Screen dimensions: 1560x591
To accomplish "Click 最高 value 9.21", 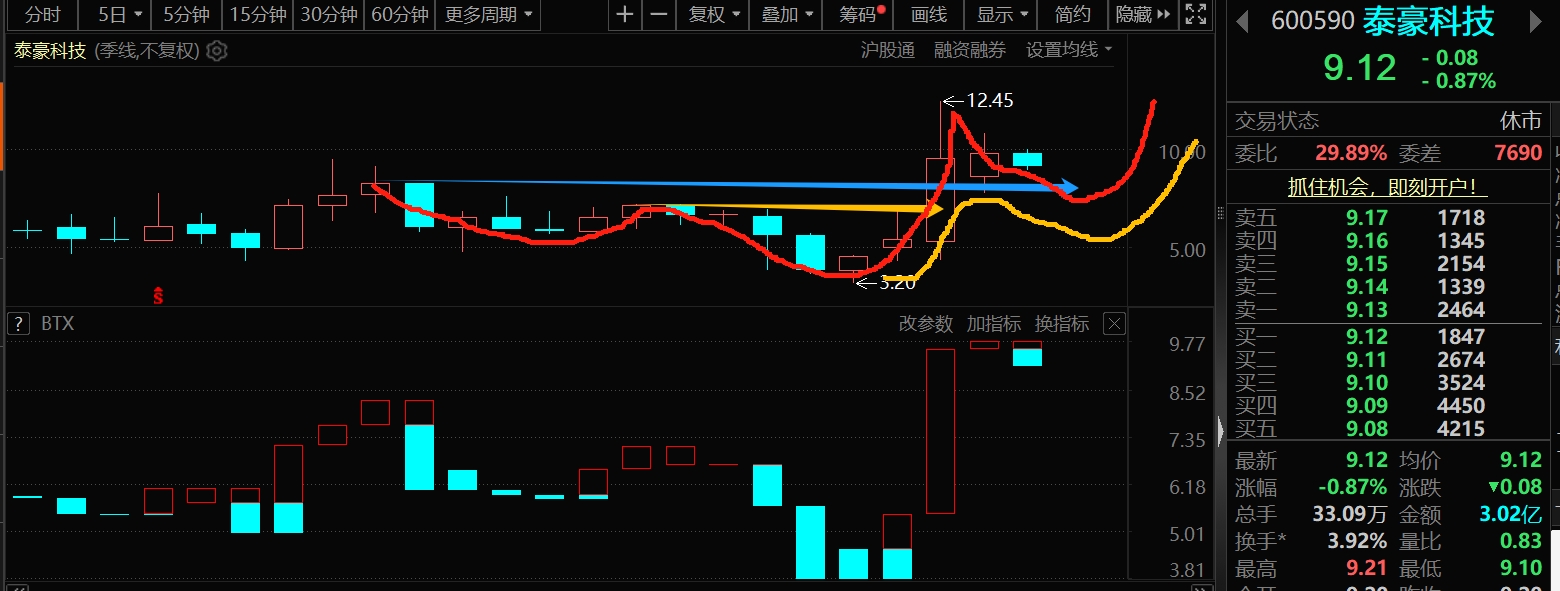I will click(1367, 569).
